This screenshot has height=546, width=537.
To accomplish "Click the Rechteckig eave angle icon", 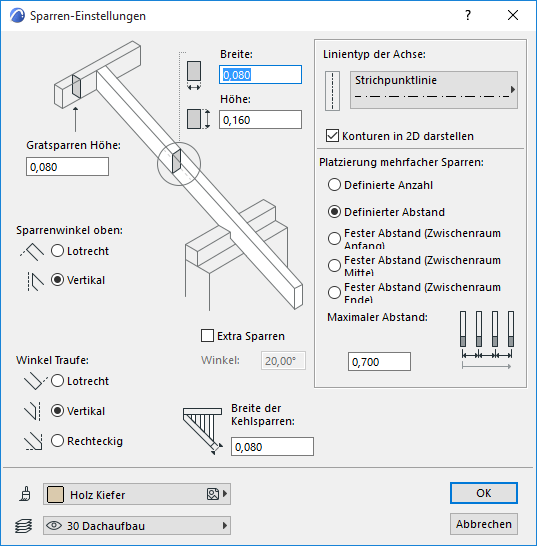I will click(33, 442).
